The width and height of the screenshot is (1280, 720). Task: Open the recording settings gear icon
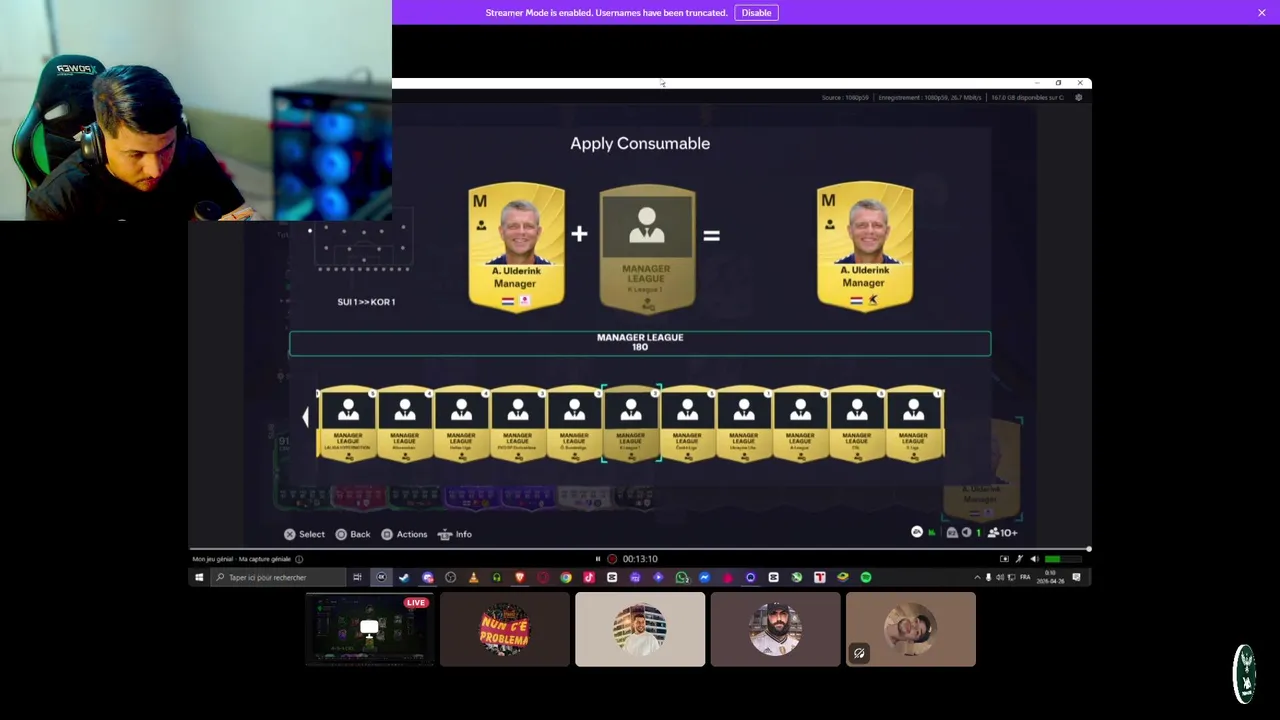click(1078, 97)
